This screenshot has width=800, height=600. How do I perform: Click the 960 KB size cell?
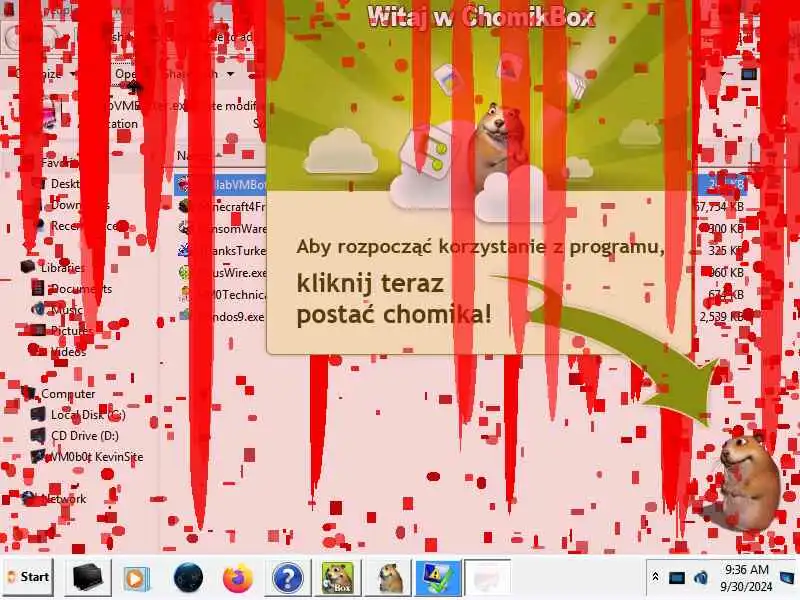(727, 272)
